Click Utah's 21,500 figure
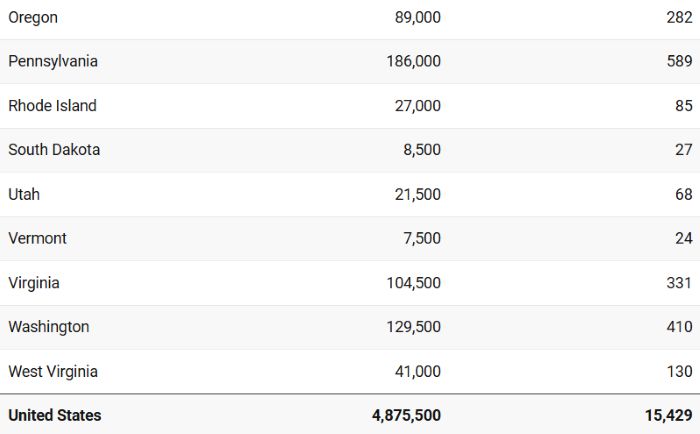This screenshot has height=434, width=700. [417, 194]
